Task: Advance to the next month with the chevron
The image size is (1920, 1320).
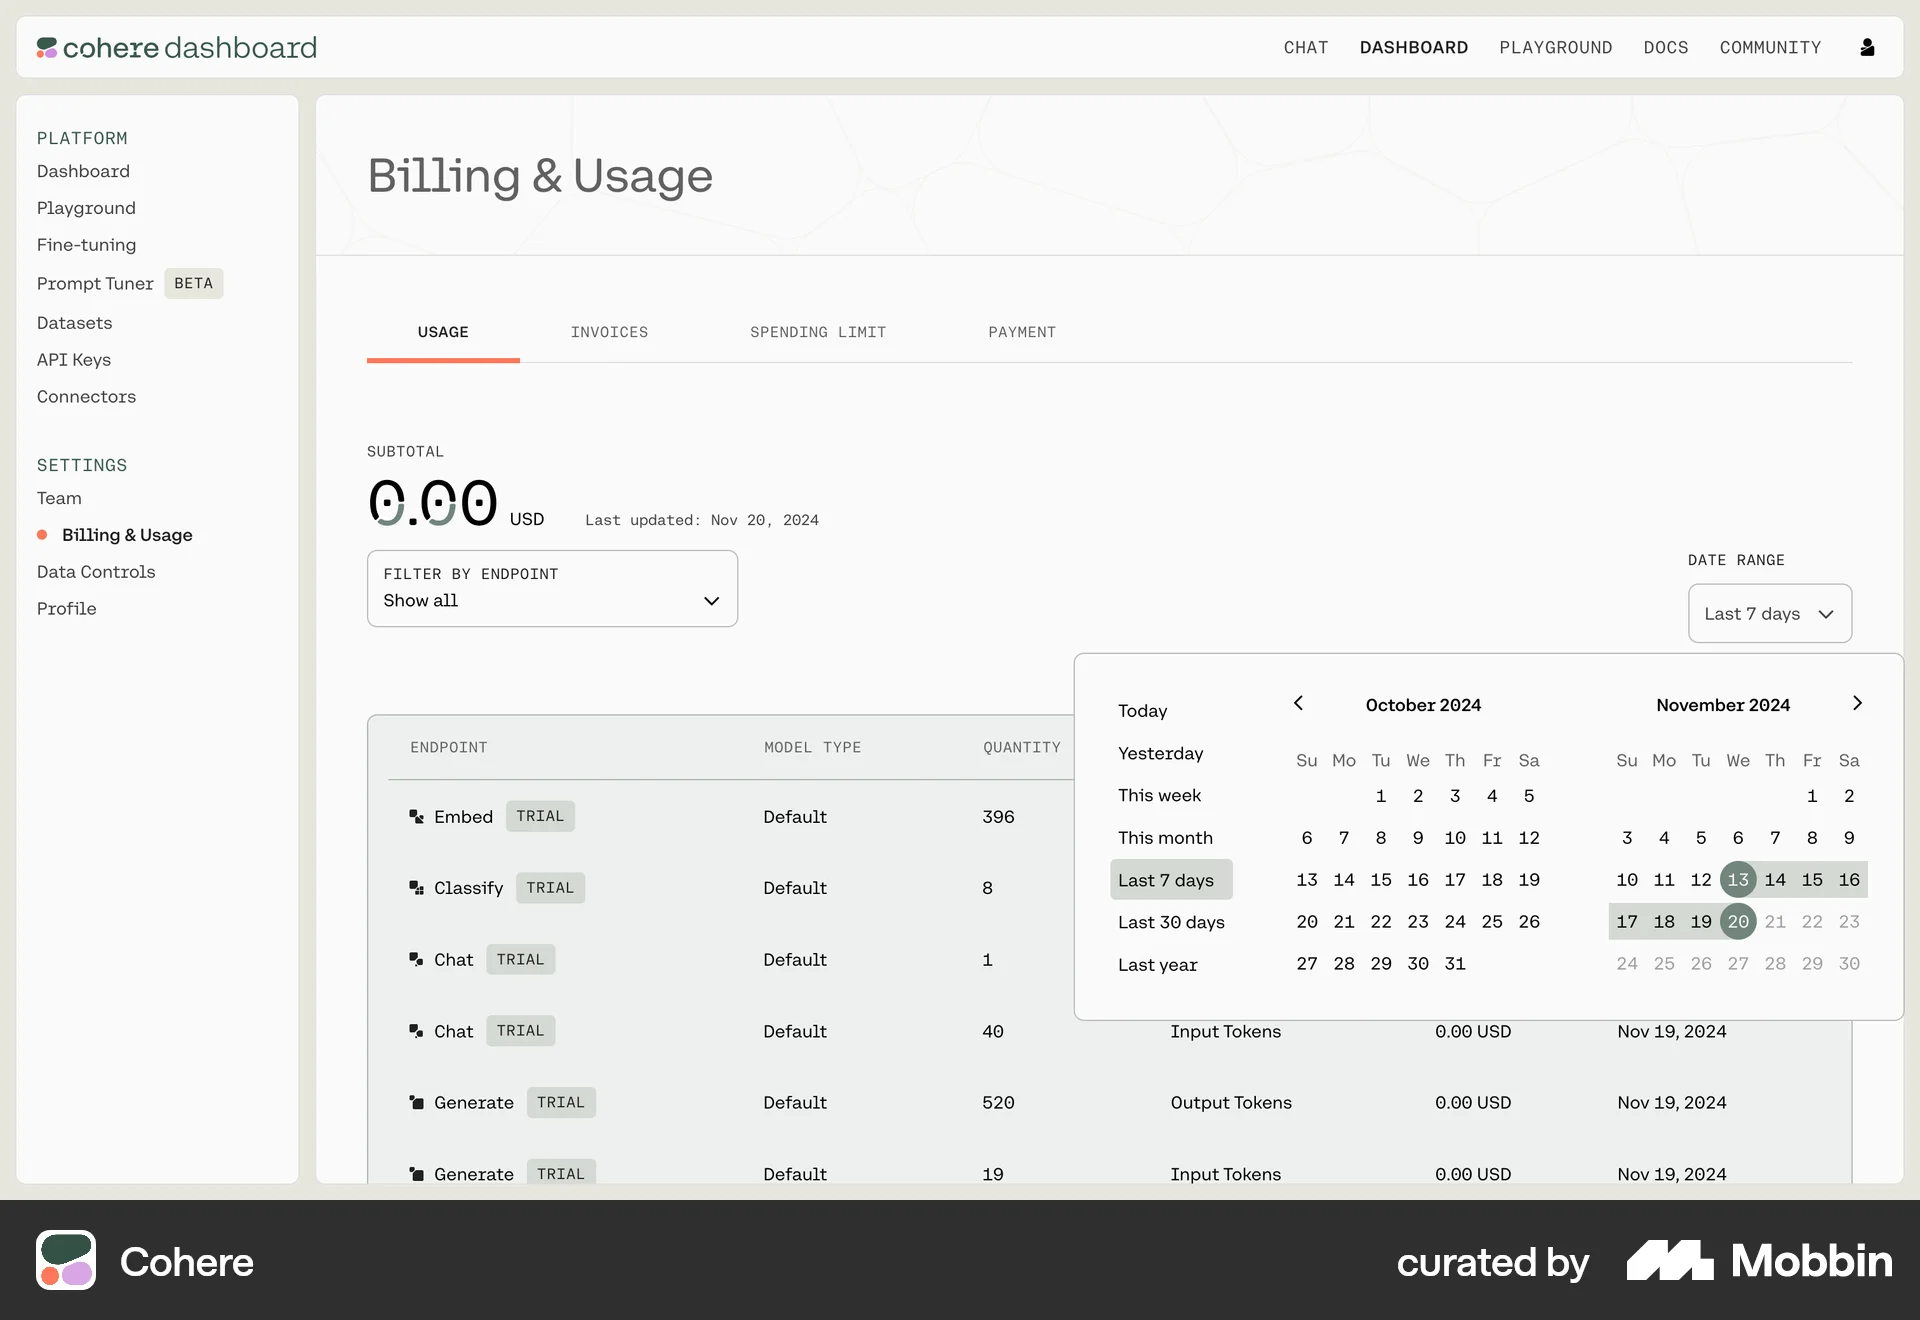Action: 1857,703
